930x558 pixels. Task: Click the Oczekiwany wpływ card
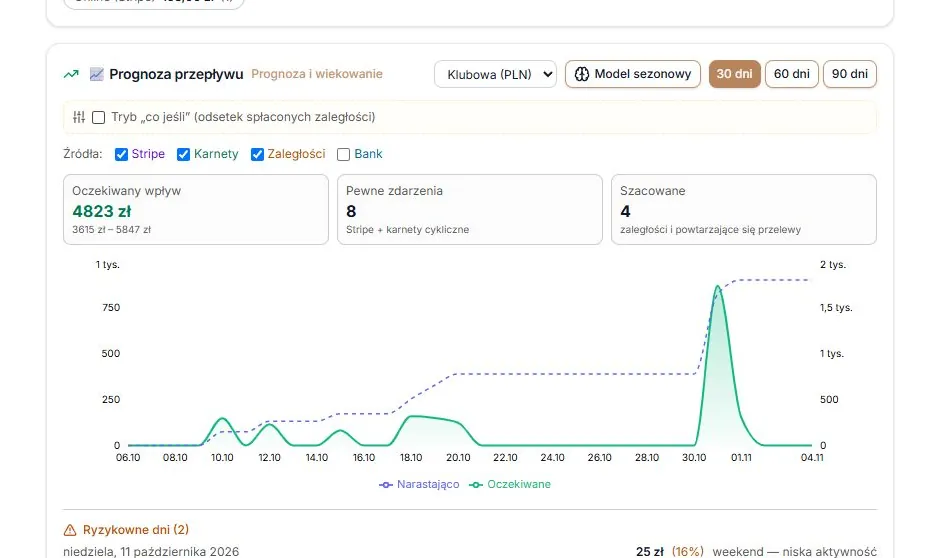tap(196, 209)
